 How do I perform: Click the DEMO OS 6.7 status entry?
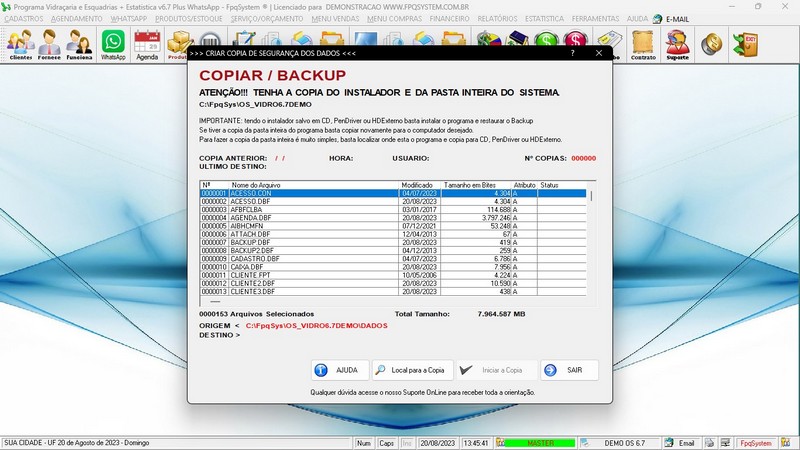pos(624,443)
